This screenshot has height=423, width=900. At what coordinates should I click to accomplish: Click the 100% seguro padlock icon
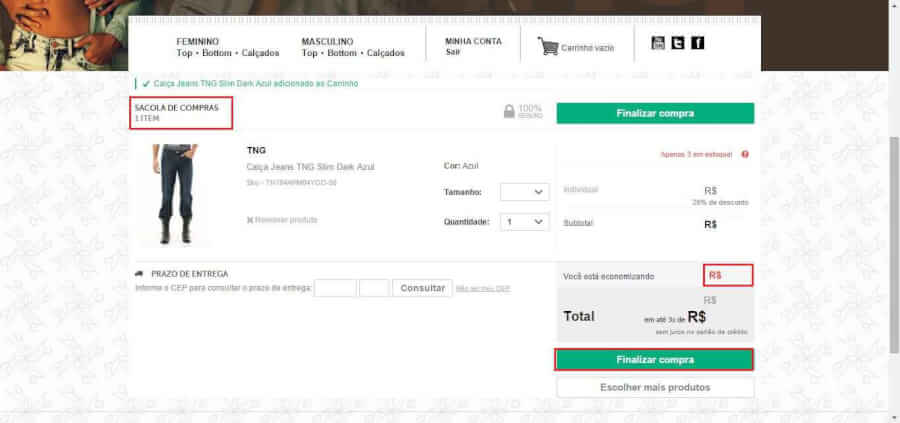point(509,111)
